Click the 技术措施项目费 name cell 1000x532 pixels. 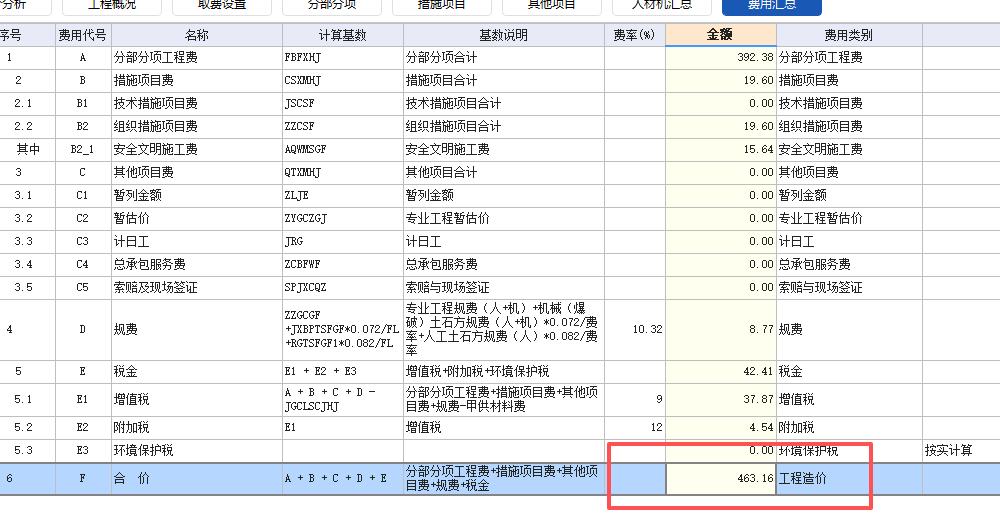click(196, 103)
